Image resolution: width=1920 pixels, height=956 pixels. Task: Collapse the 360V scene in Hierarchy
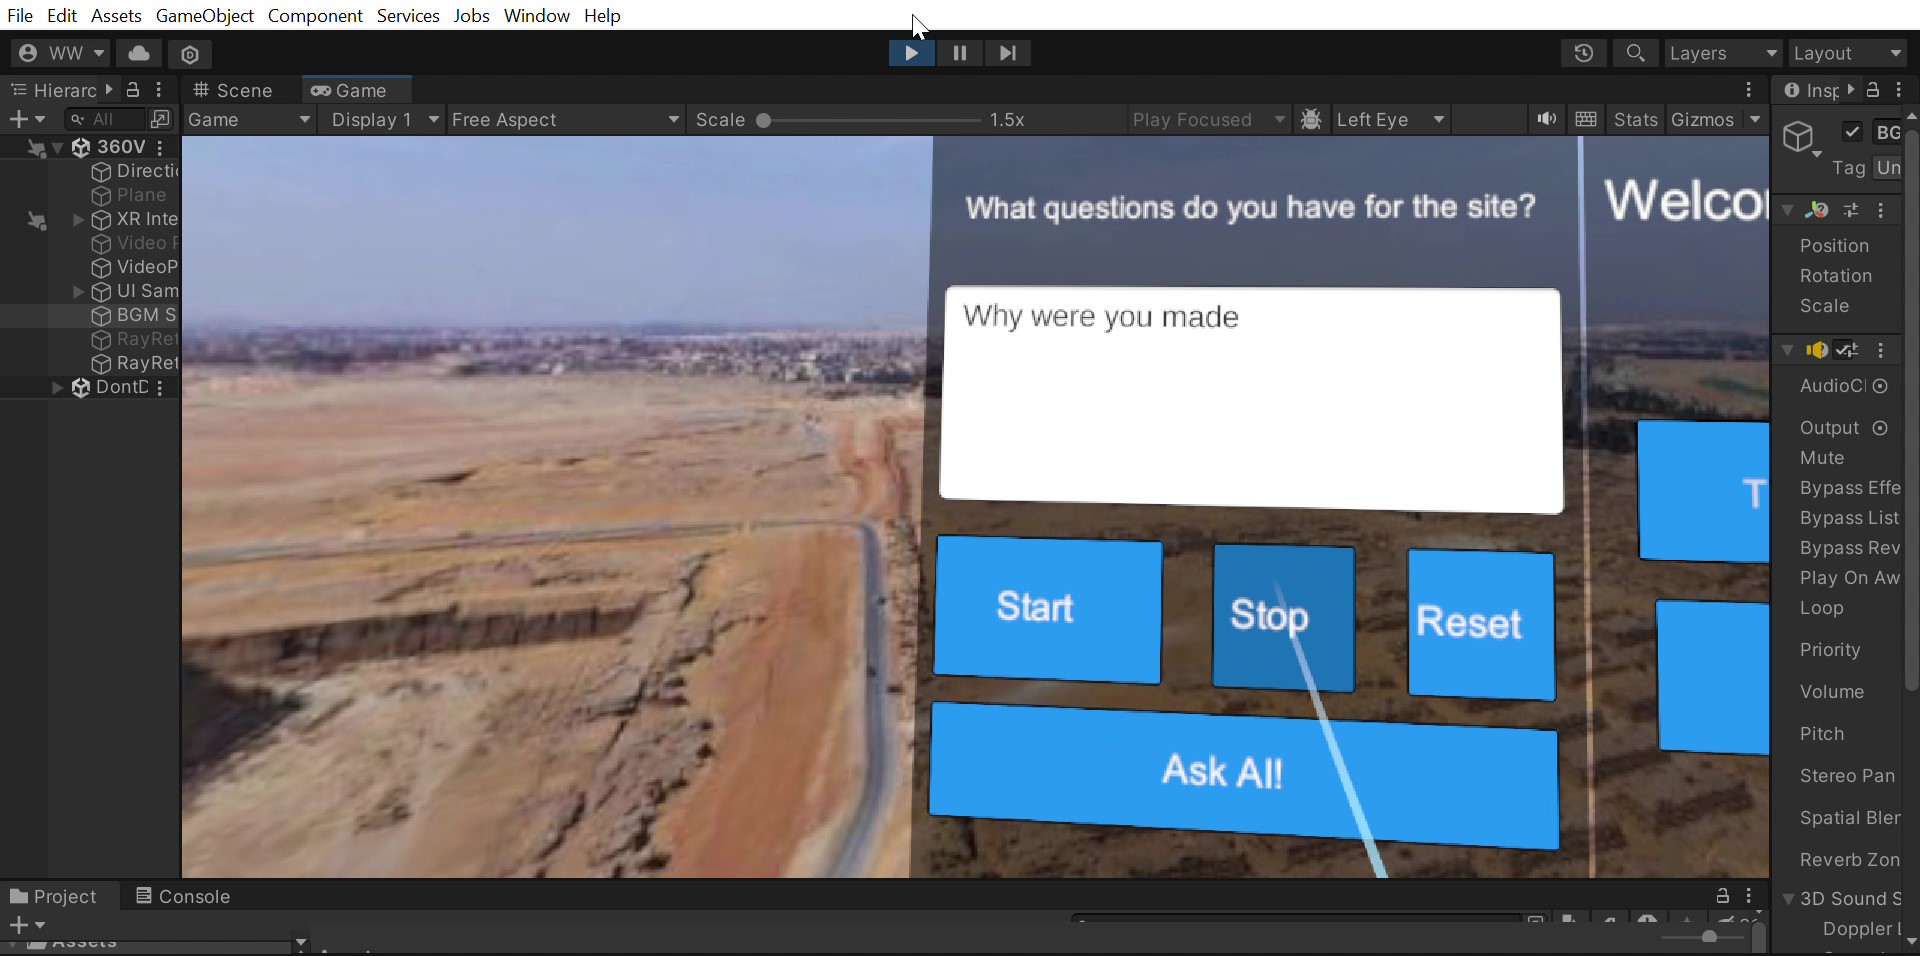click(x=58, y=147)
